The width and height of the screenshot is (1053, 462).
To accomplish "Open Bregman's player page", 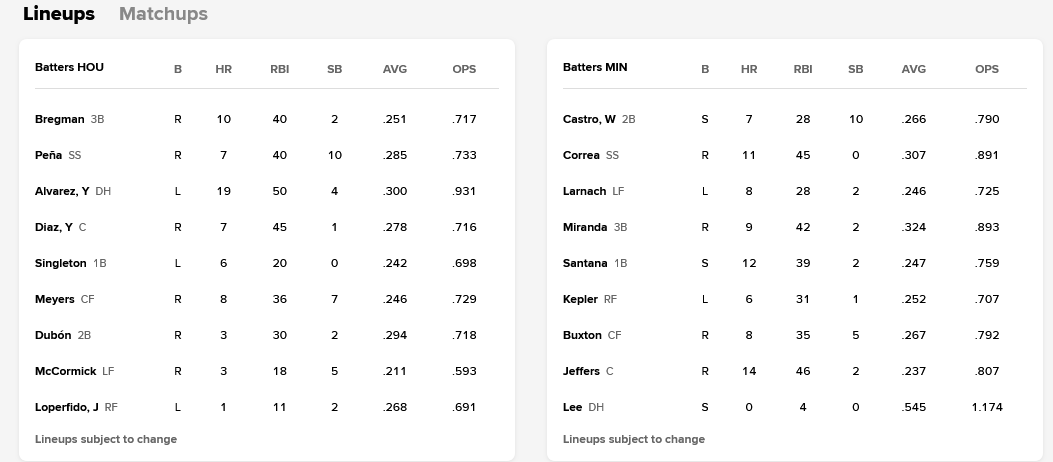I will point(59,119).
